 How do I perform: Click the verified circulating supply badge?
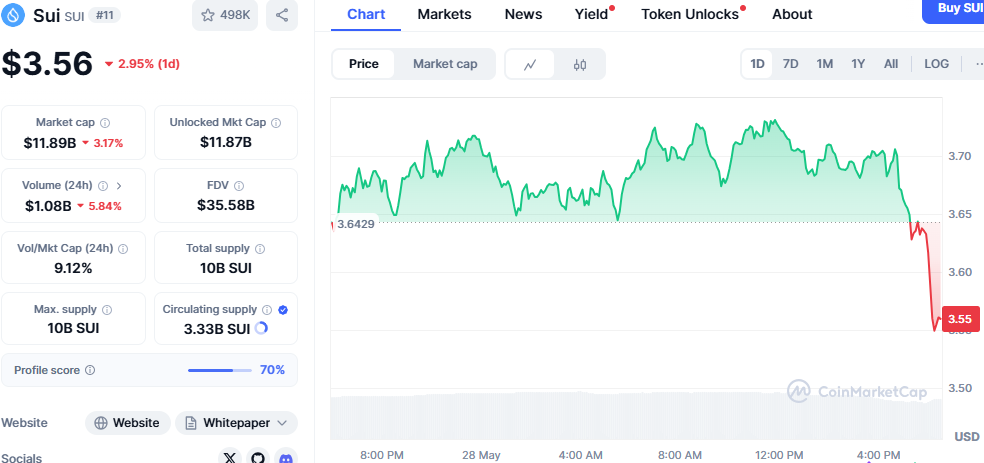click(283, 309)
